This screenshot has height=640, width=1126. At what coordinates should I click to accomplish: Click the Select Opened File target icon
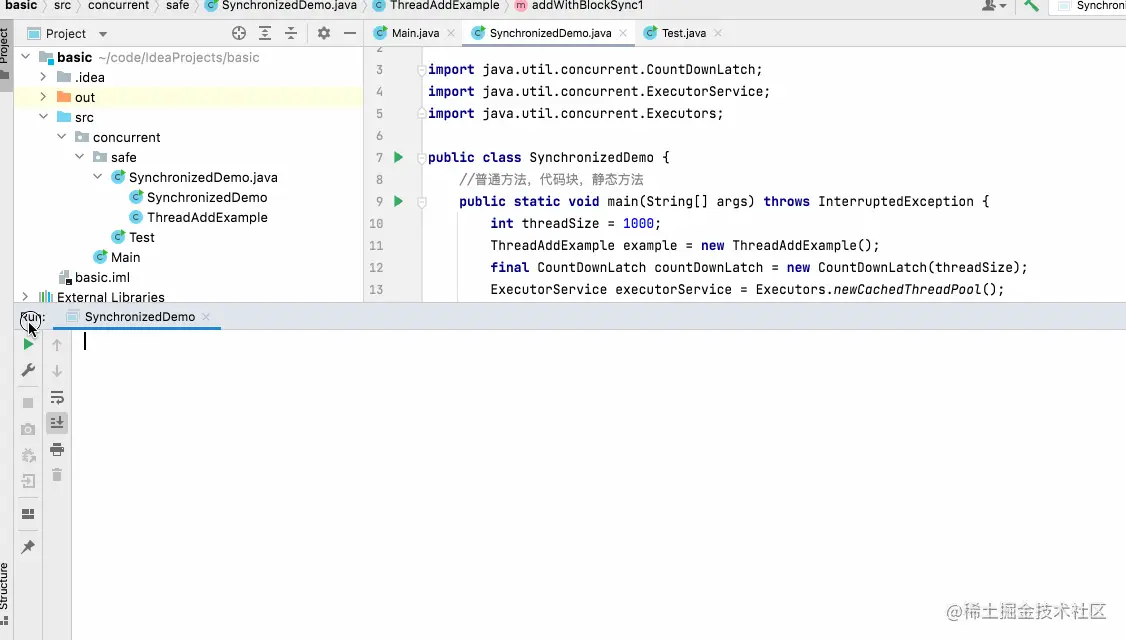coord(239,33)
